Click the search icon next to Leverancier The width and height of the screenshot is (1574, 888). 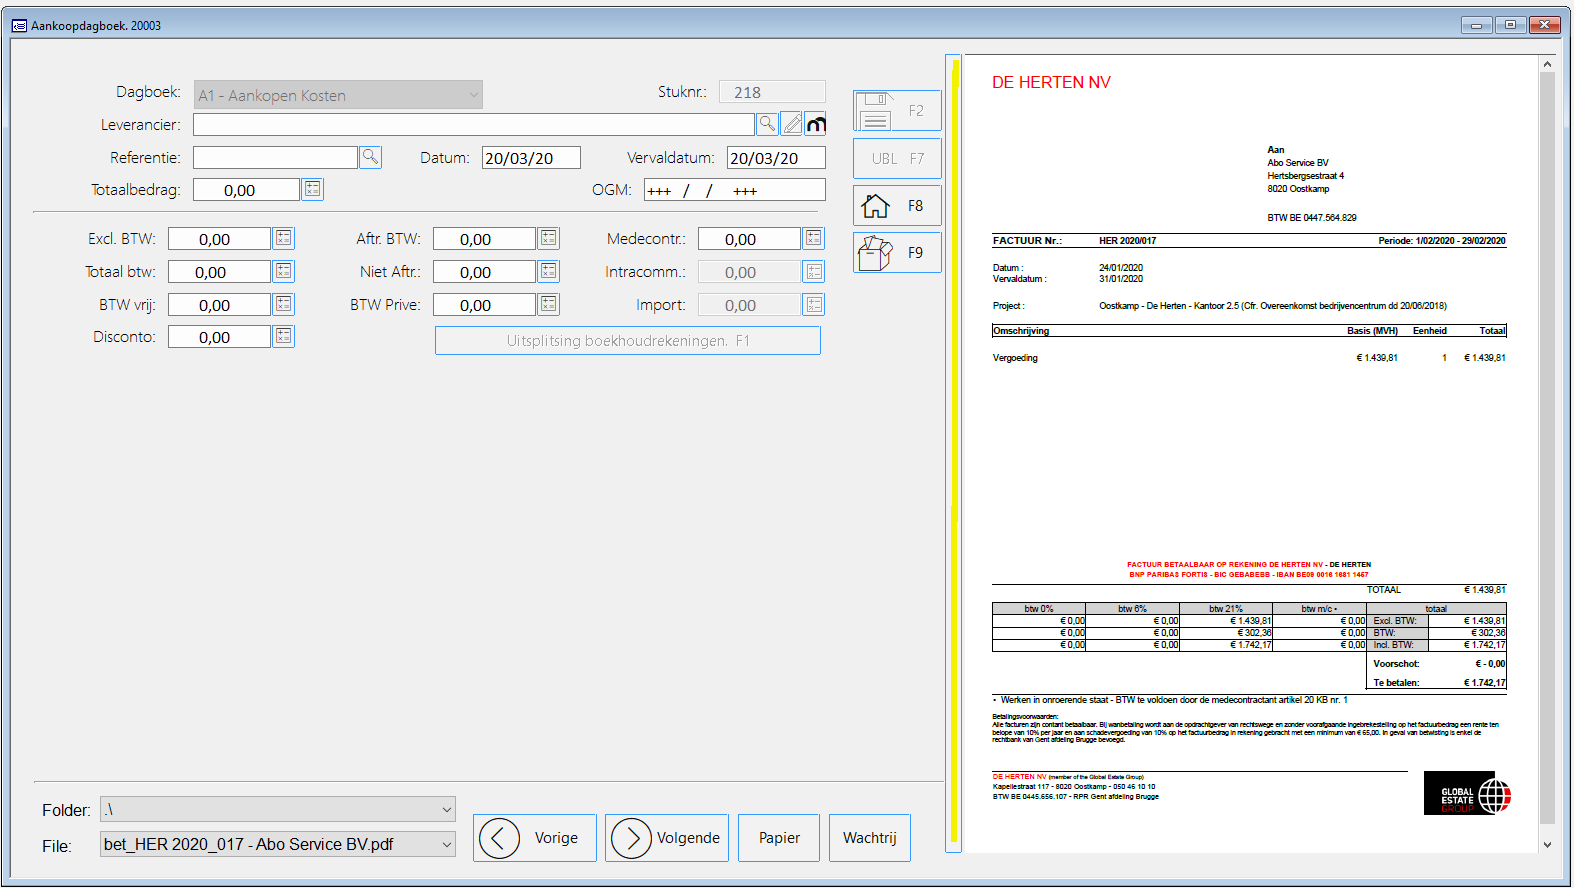coord(767,124)
